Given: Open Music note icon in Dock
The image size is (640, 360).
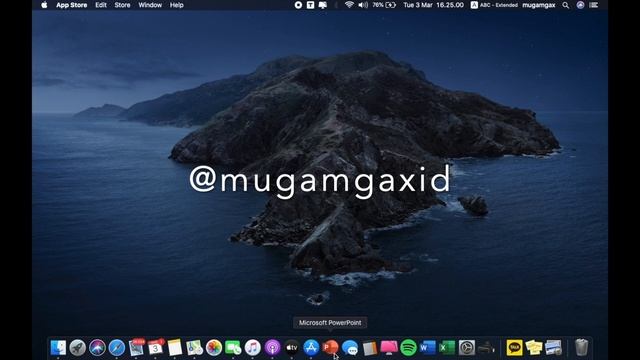Looking at the screenshot, I should (x=253, y=348).
